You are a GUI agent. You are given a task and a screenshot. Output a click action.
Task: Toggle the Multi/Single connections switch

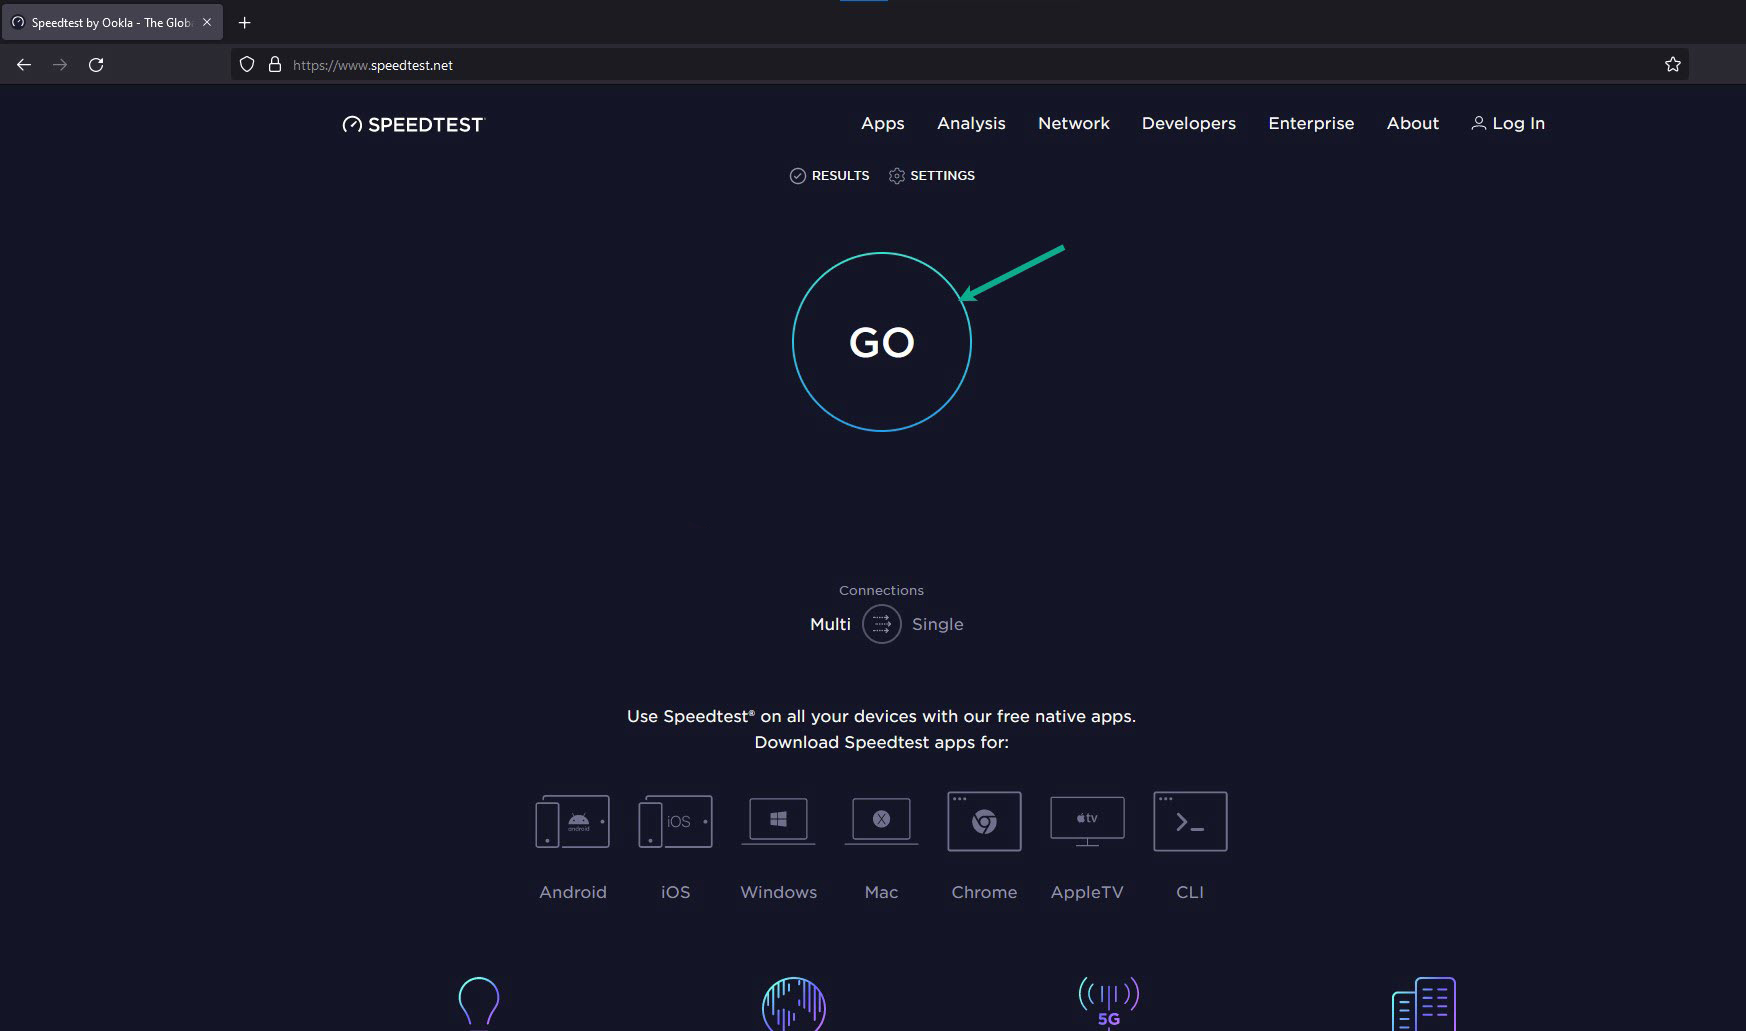click(x=881, y=624)
